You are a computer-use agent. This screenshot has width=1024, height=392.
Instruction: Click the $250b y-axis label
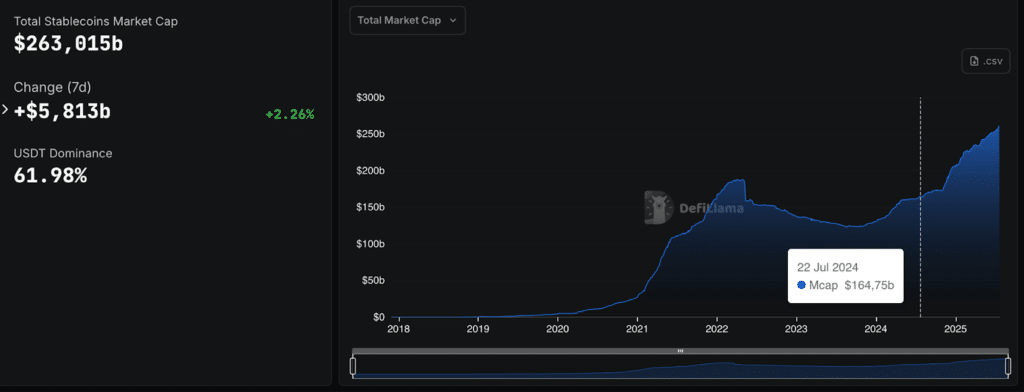[370, 134]
